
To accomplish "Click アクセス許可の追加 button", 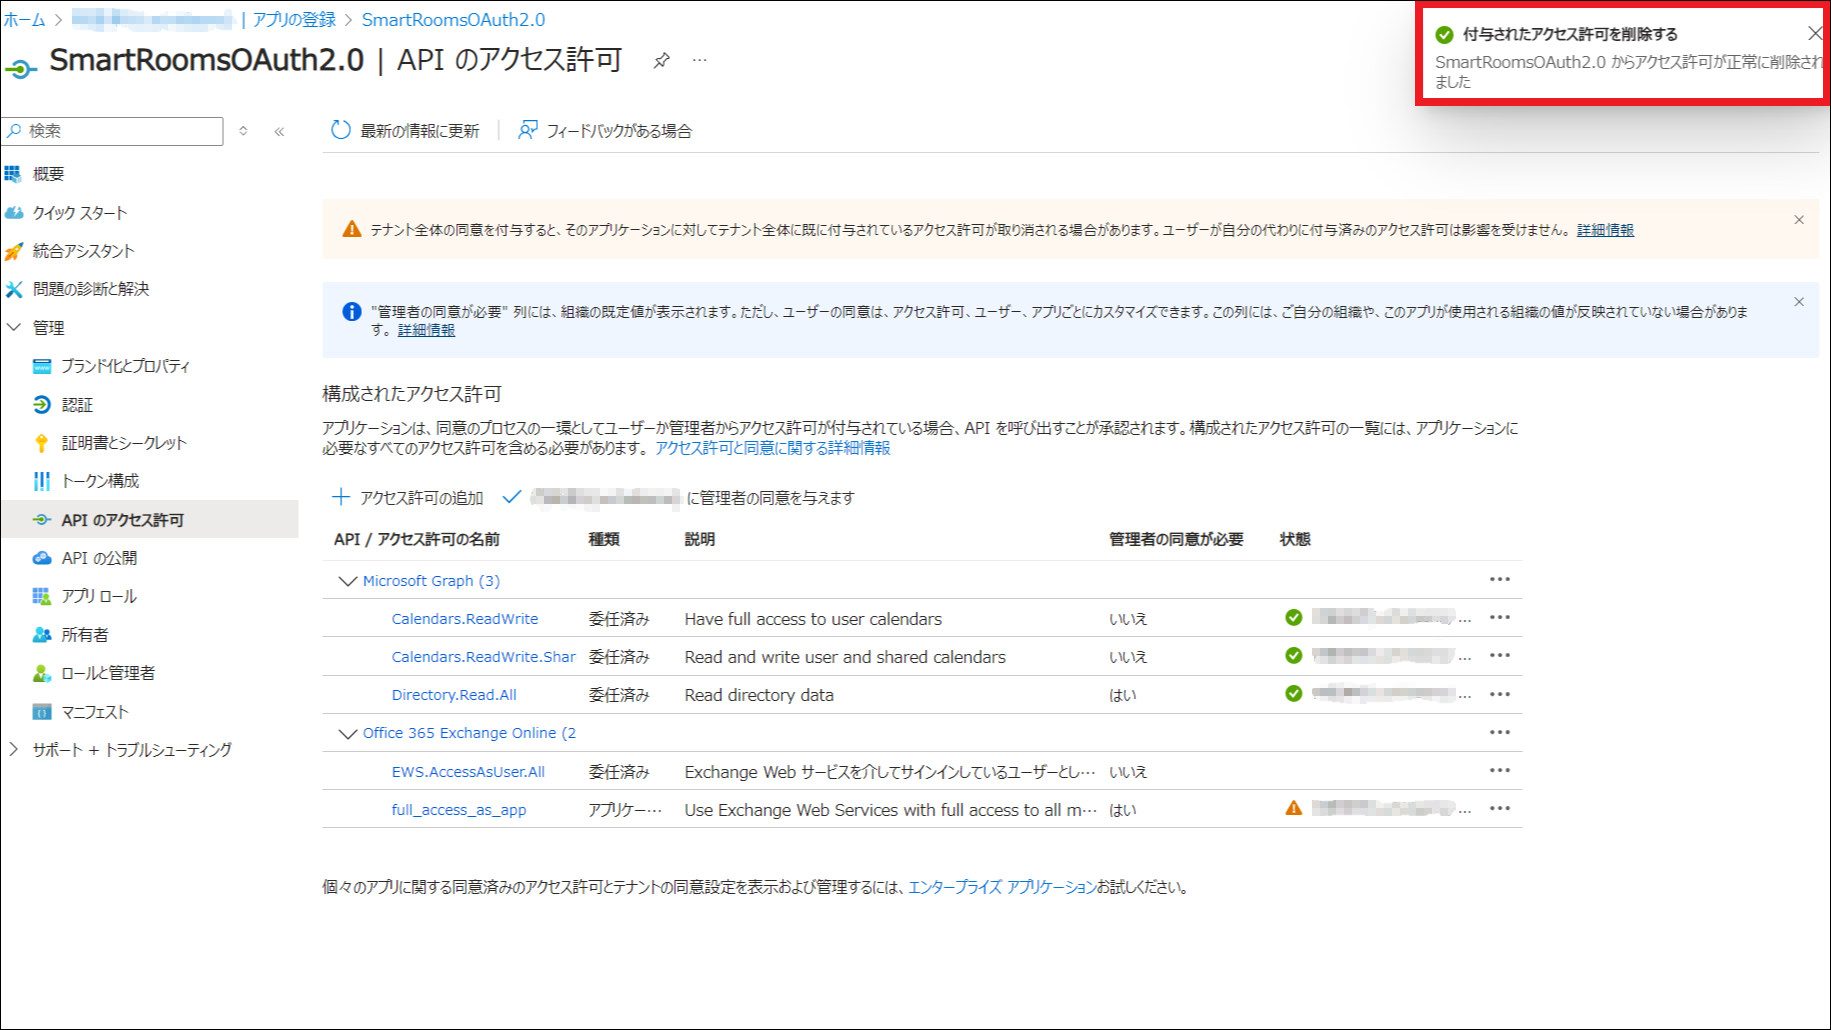I will 407,498.
